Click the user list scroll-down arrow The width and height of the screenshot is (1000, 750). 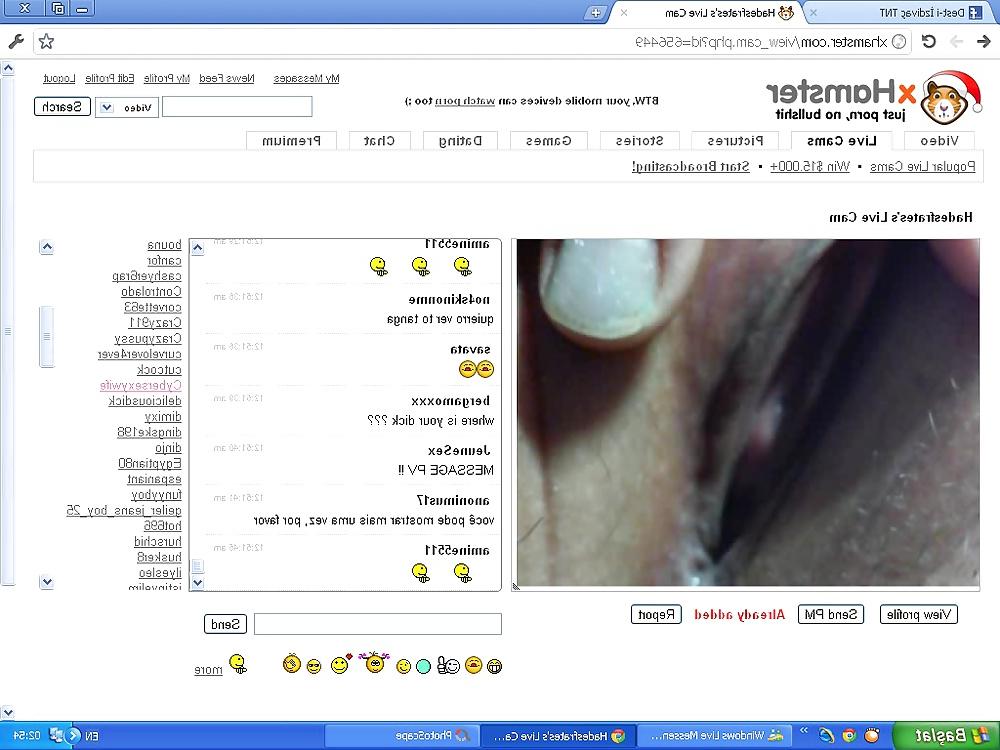[47, 582]
